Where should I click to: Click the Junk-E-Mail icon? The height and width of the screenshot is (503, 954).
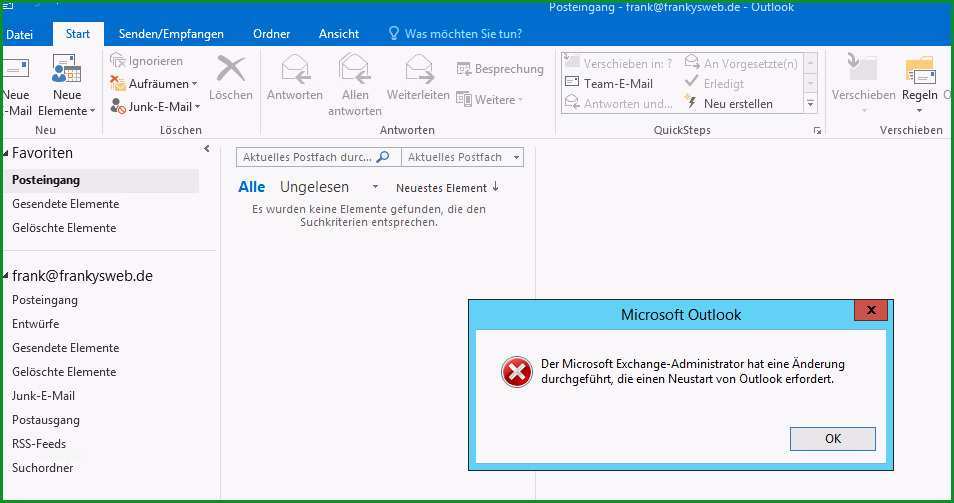pyautogui.click(x=117, y=106)
